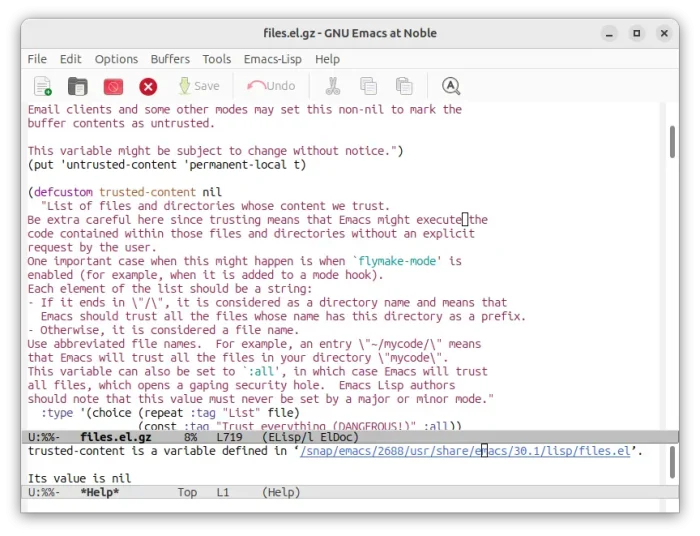Close the Emacs window

(664, 33)
